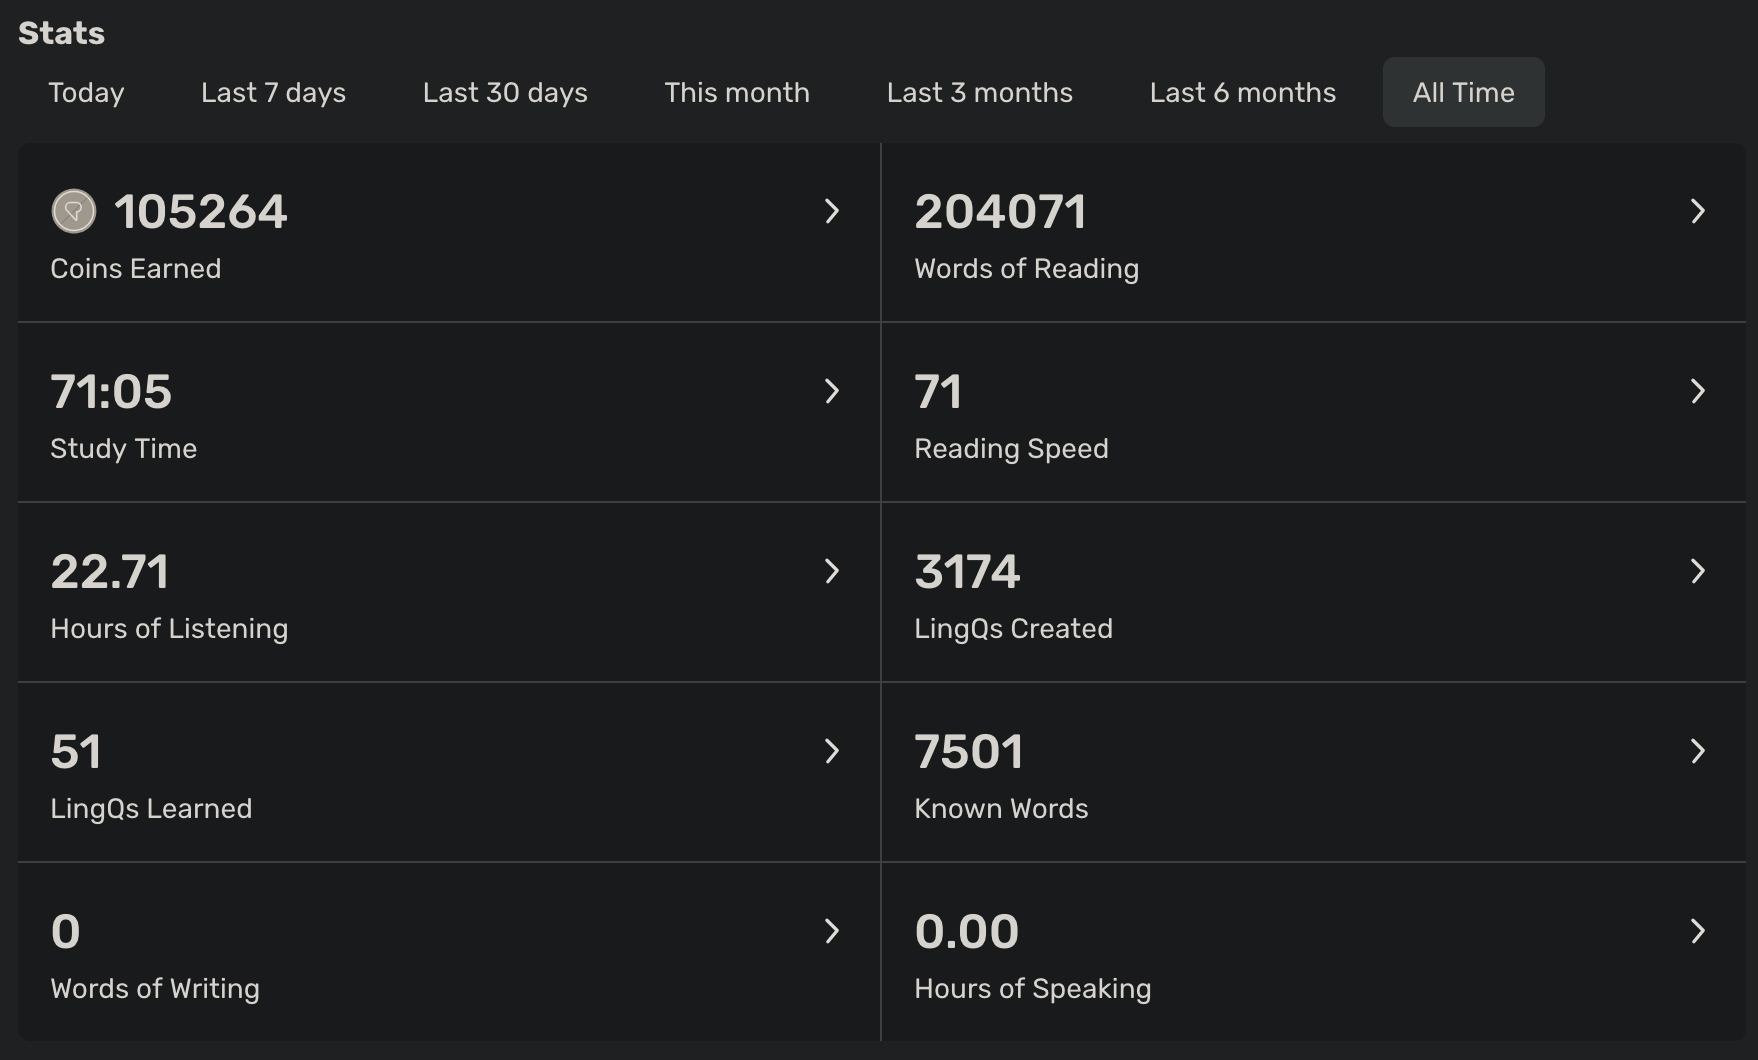Image resolution: width=1758 pixels, height=1060 pixels.
Task: Switch to Last 3 months view
Action: (979, 92)
